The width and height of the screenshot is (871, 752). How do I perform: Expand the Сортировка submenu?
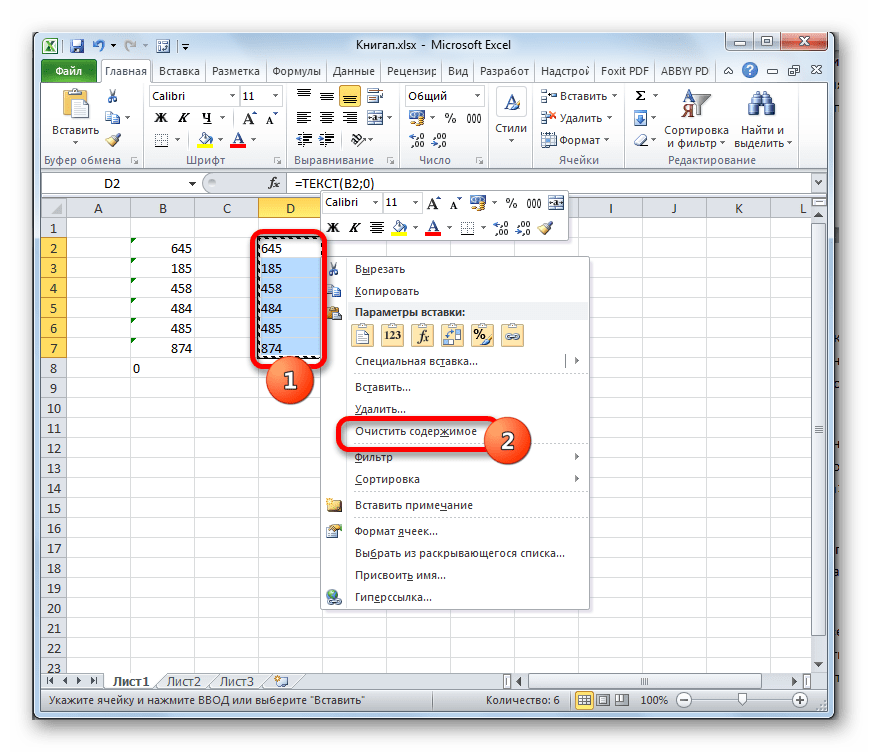tap(577, 479)
